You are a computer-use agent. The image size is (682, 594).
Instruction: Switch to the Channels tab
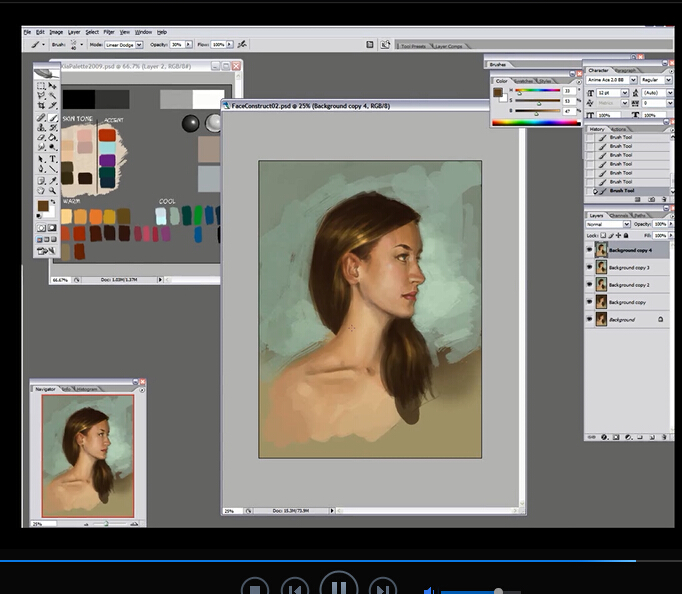[x=619, y=214]
